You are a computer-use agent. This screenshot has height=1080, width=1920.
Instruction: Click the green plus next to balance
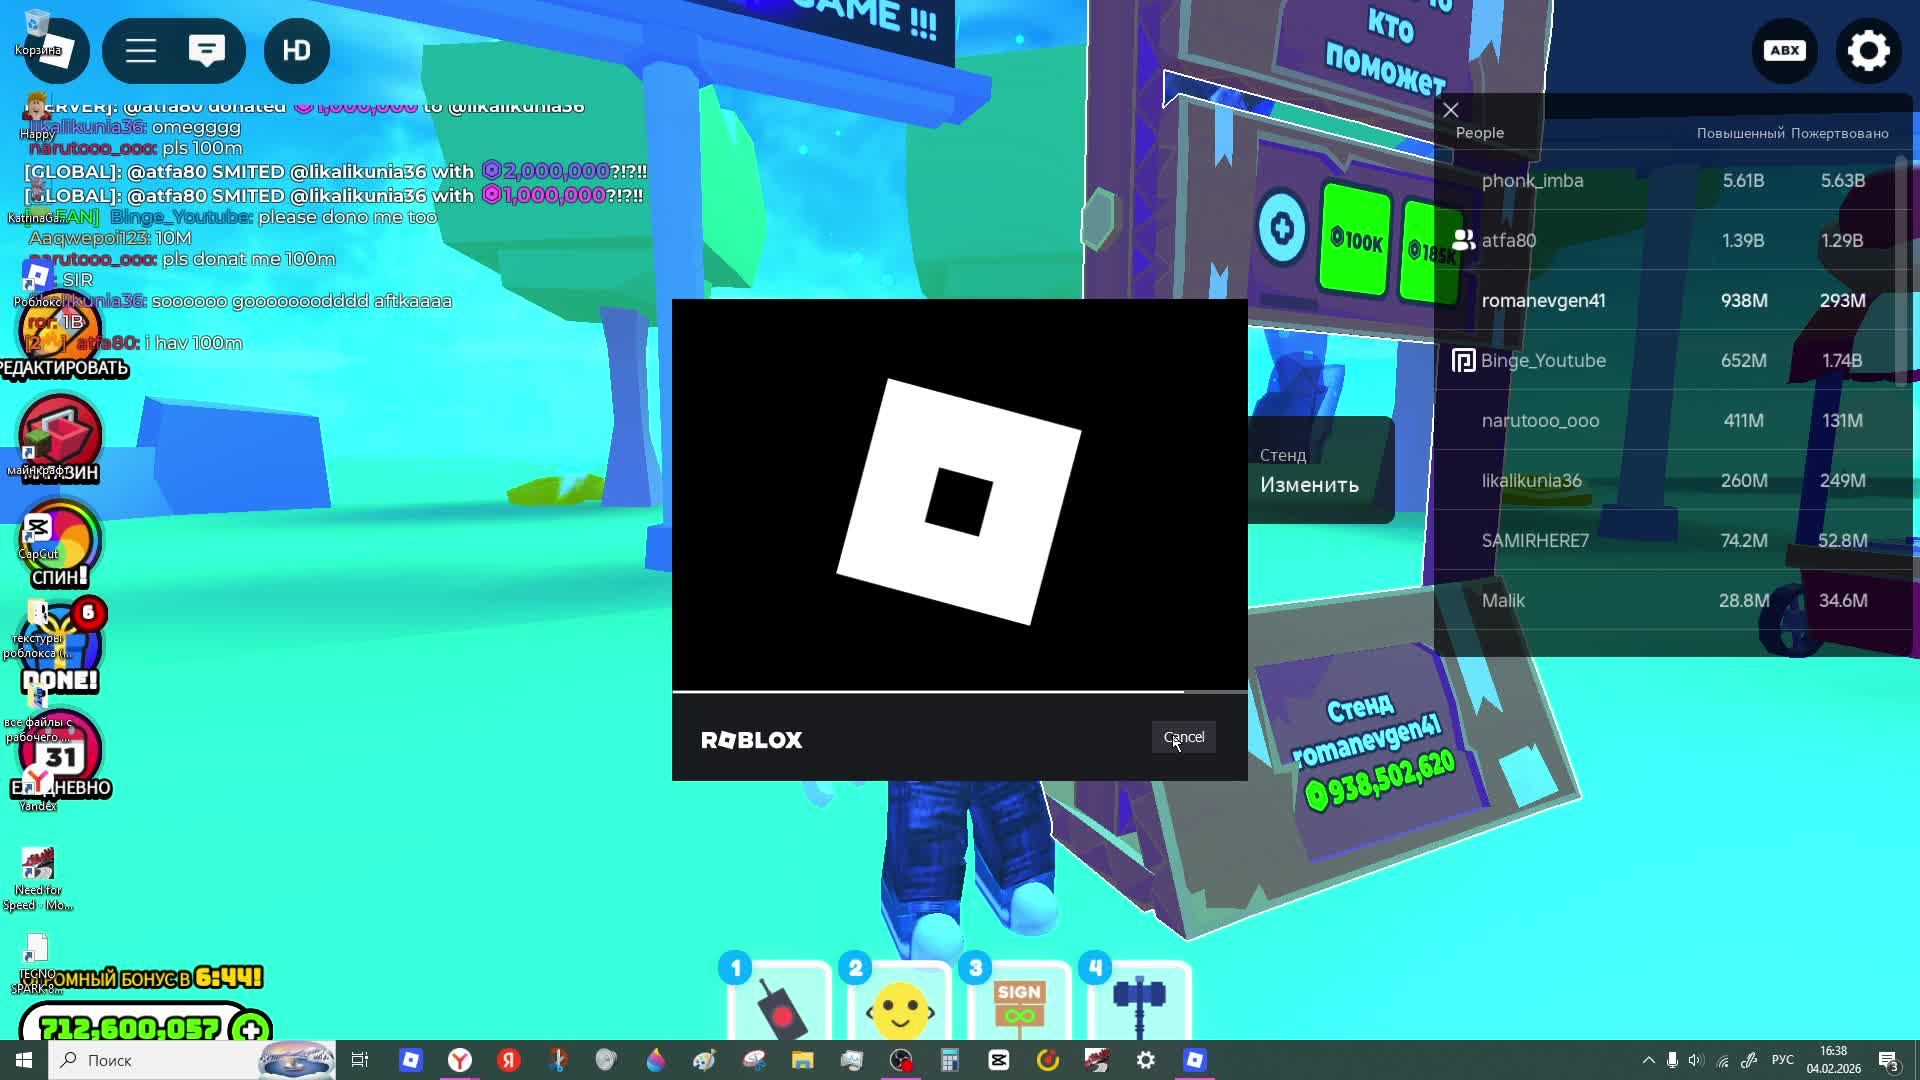(x=251, y=1029)
